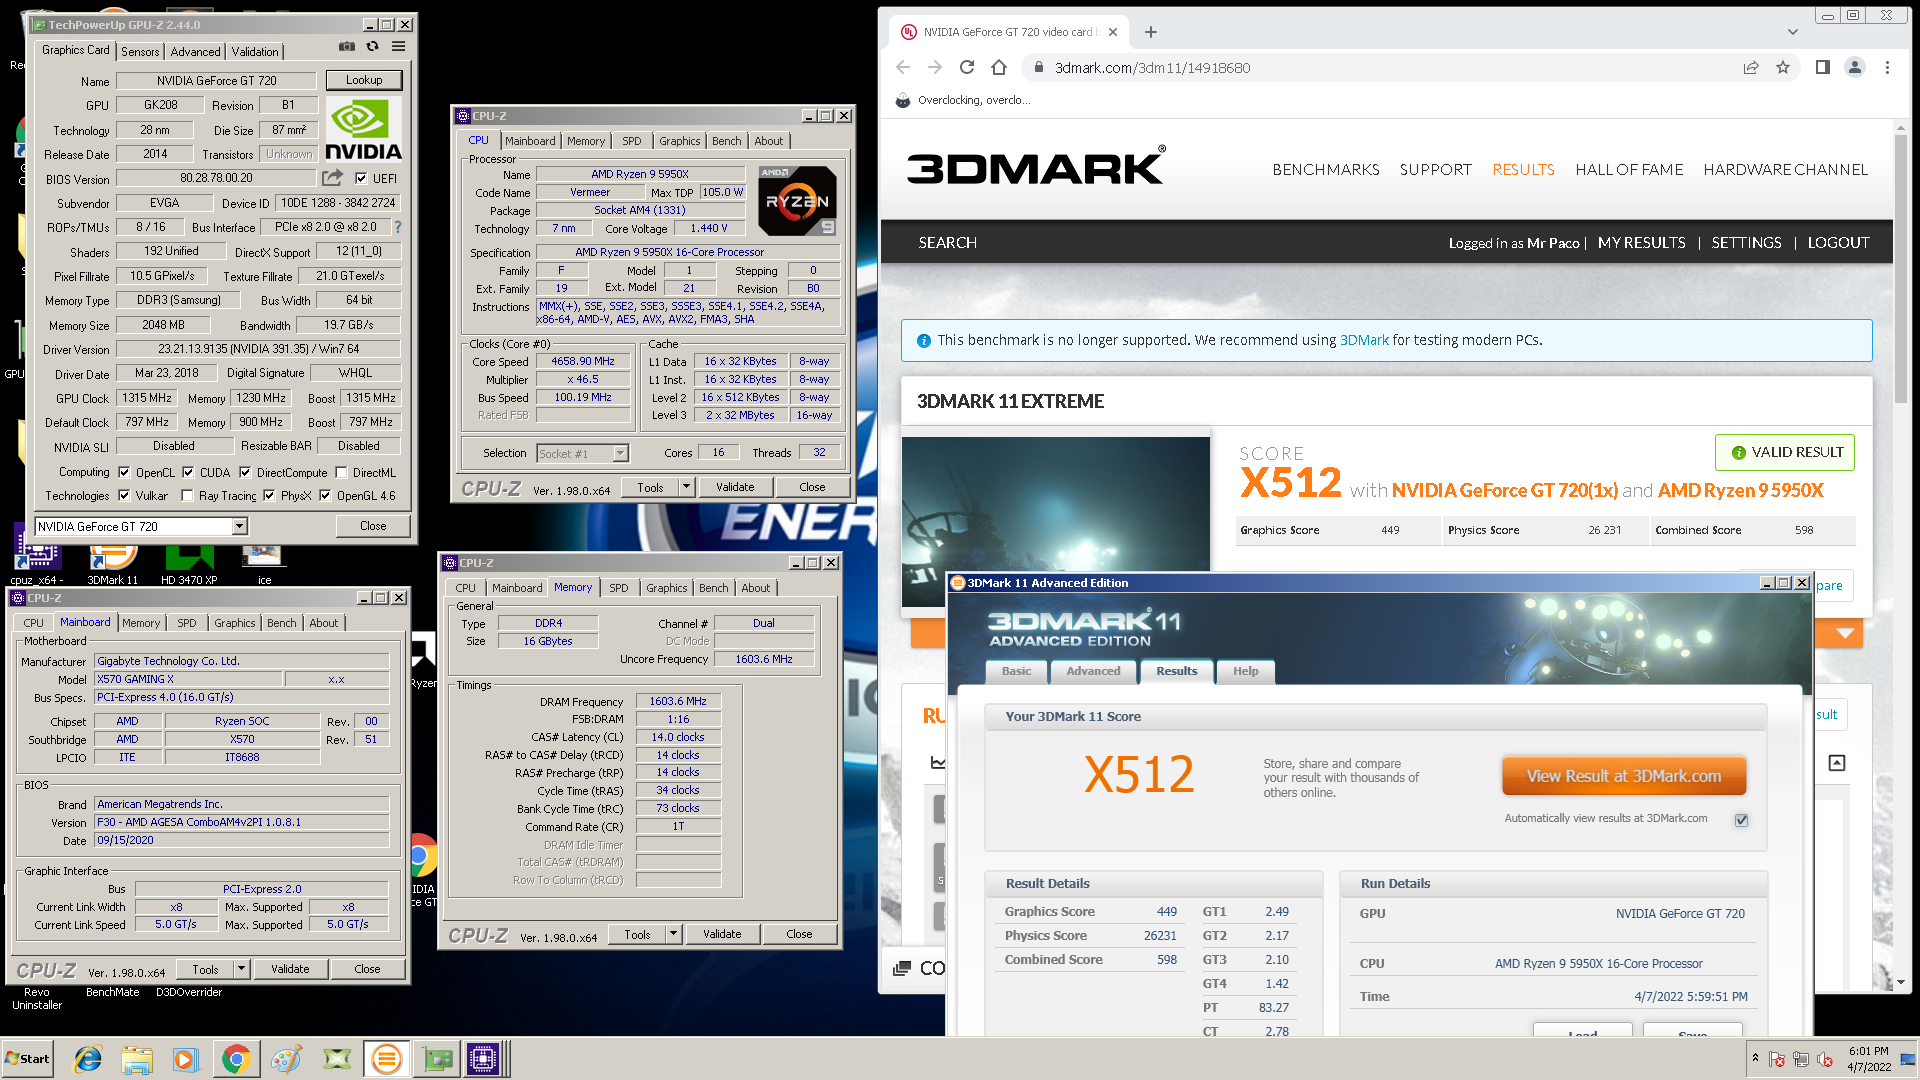Screen dimensions: 1920x1080
Task: Click Validate in the CPU-Z Mainboard window
Action: click(290, 969)
